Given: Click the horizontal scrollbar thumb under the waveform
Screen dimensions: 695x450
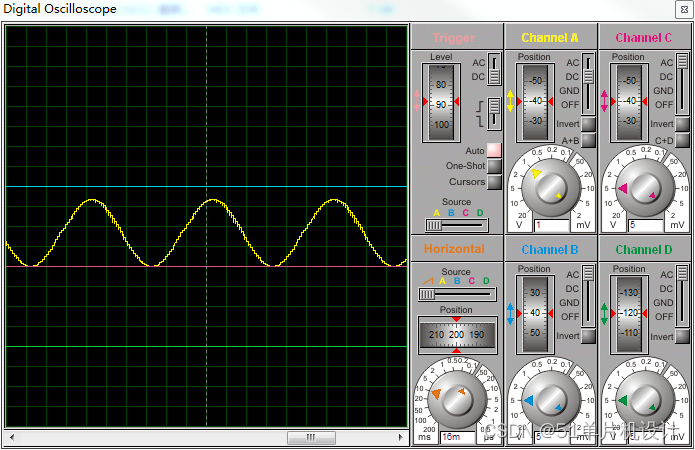Looking at the screenshot, I should [x=311, y=437].
